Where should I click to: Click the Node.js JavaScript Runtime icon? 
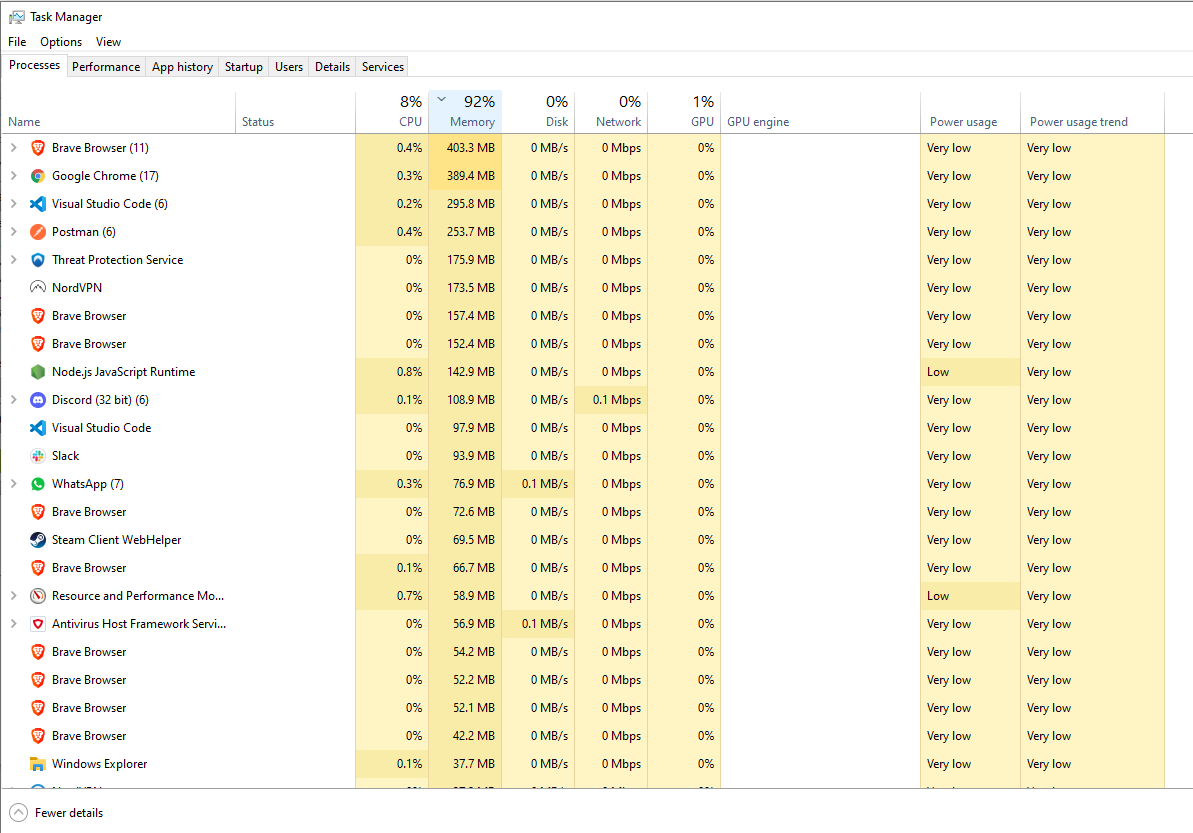click(x=37, y=372)
